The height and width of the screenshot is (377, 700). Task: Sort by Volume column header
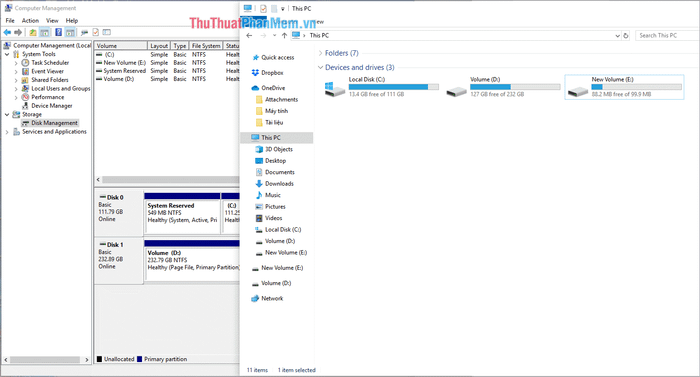(x=121, y=46)
